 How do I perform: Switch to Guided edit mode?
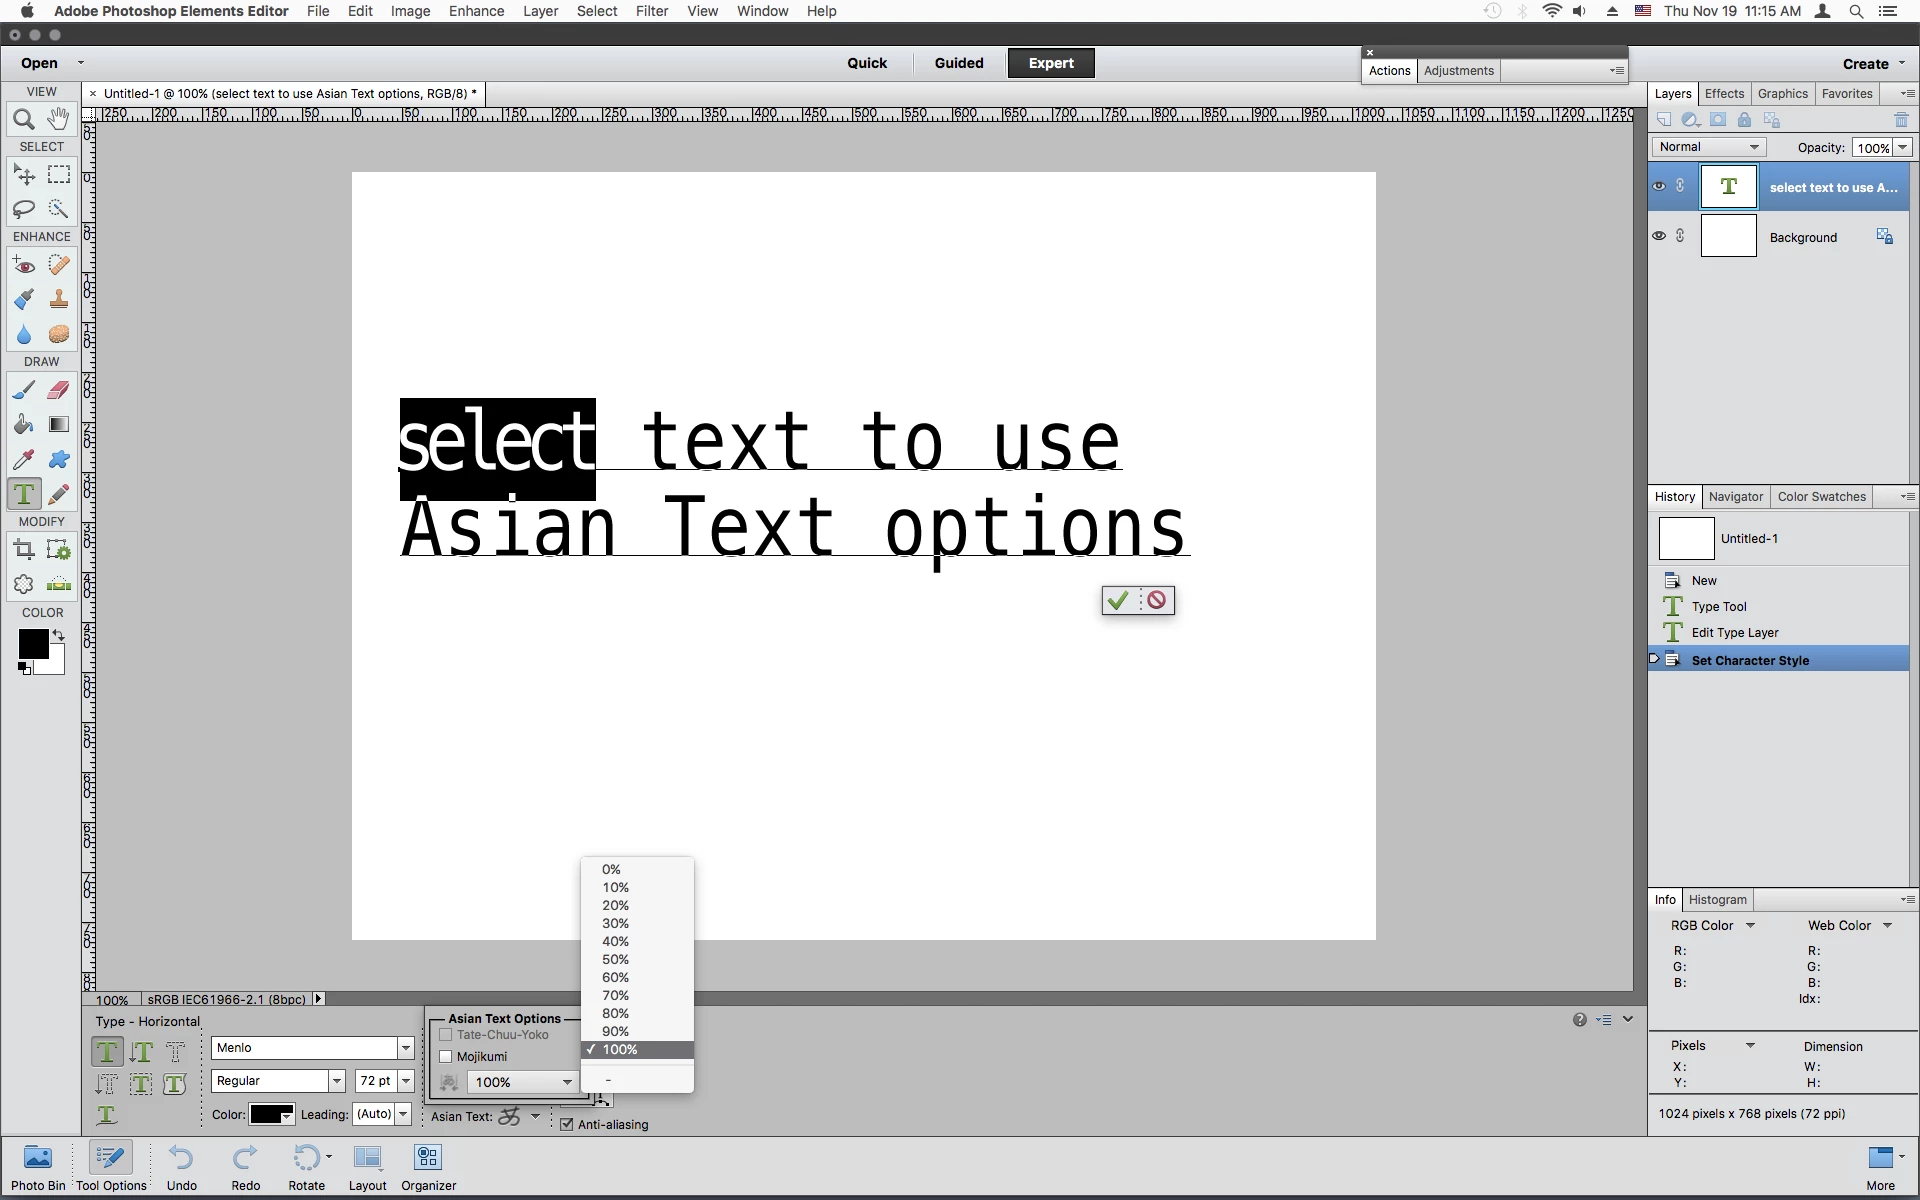click(959, 63)
